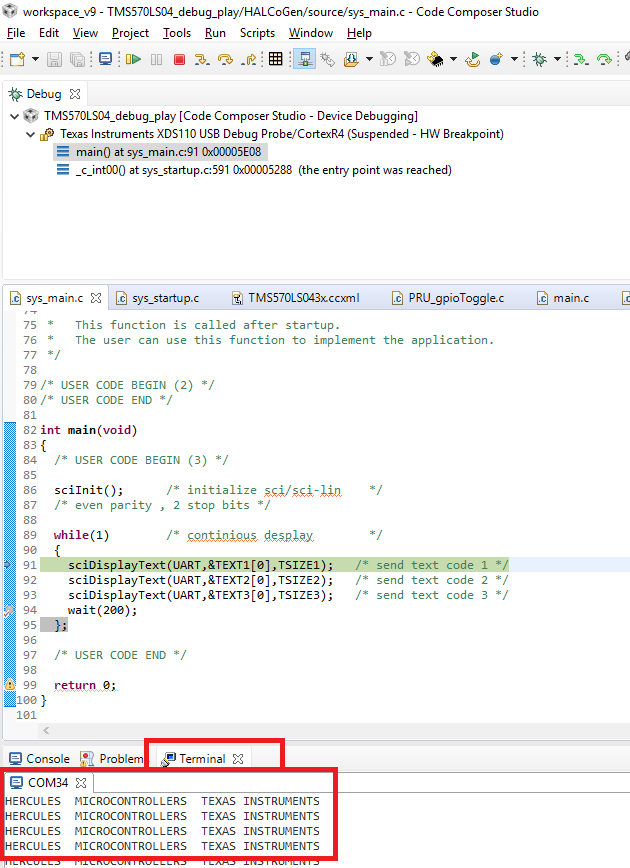Open dropdown beside the blue sphere icon
630x868 pixels.
click(514, 59)
